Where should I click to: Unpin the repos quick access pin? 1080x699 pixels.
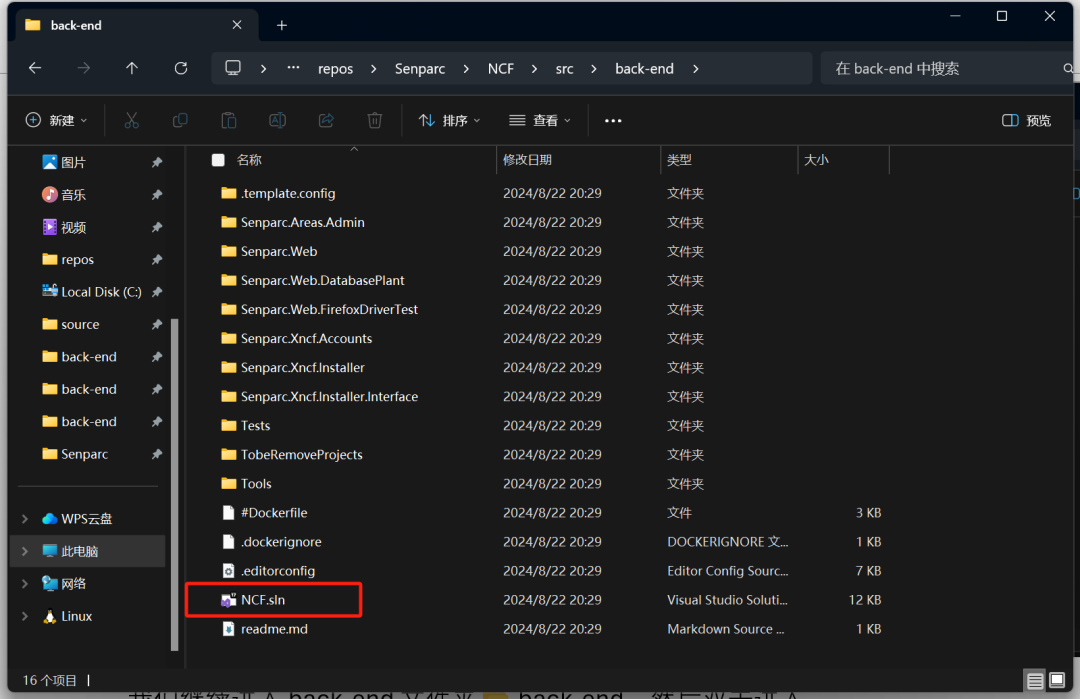coord(157,260)
